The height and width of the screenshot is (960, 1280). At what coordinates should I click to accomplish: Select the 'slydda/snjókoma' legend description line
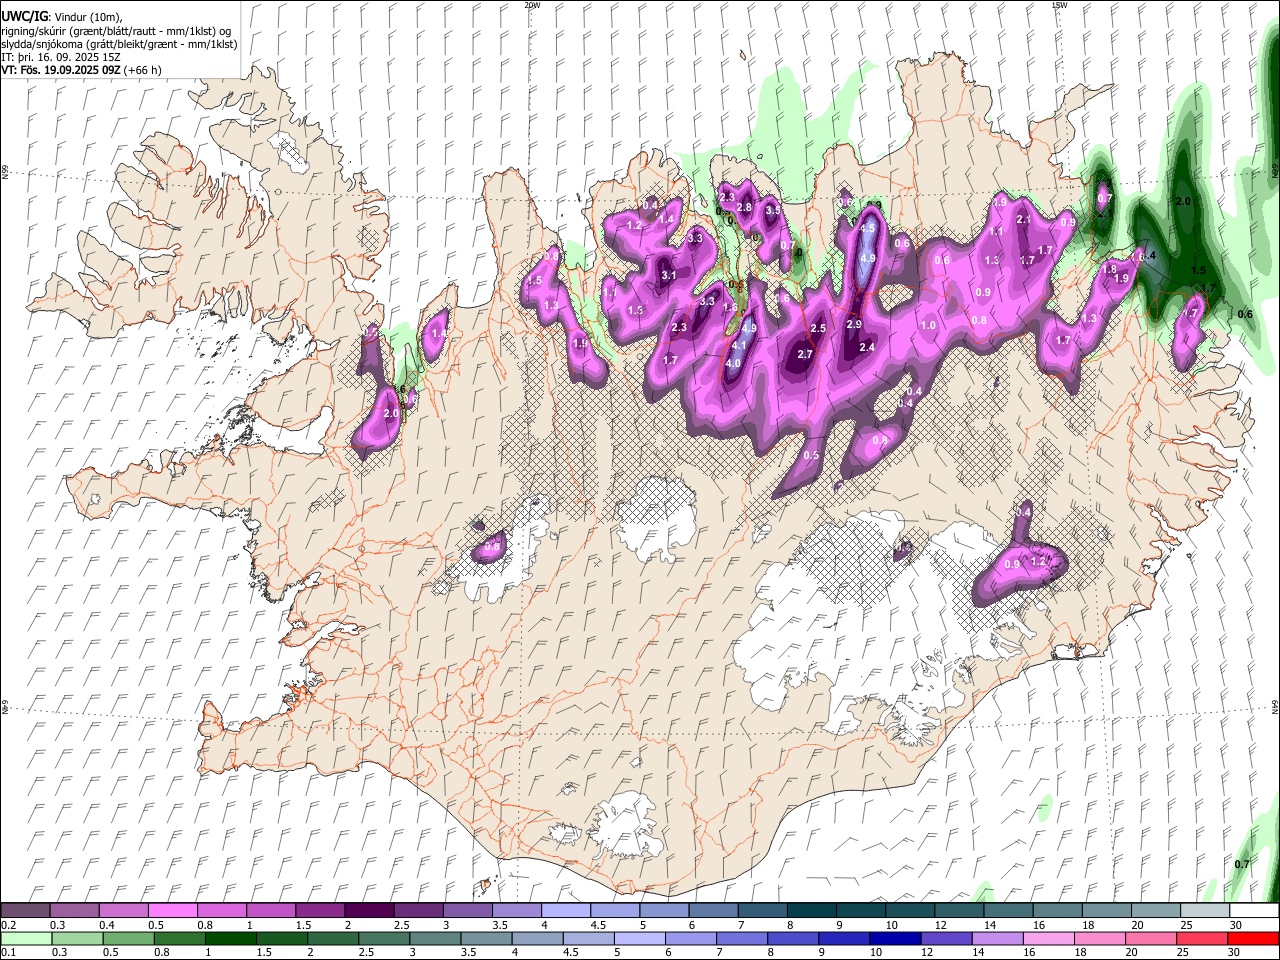(119, 44)
